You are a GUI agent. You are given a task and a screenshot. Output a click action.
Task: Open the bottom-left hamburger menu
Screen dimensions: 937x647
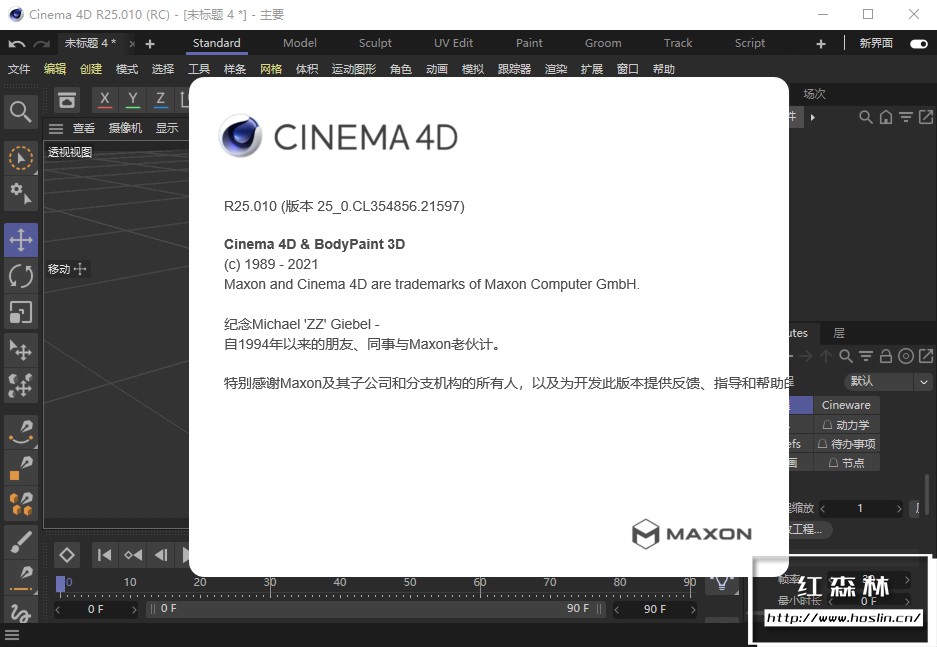tap(12, 636)
